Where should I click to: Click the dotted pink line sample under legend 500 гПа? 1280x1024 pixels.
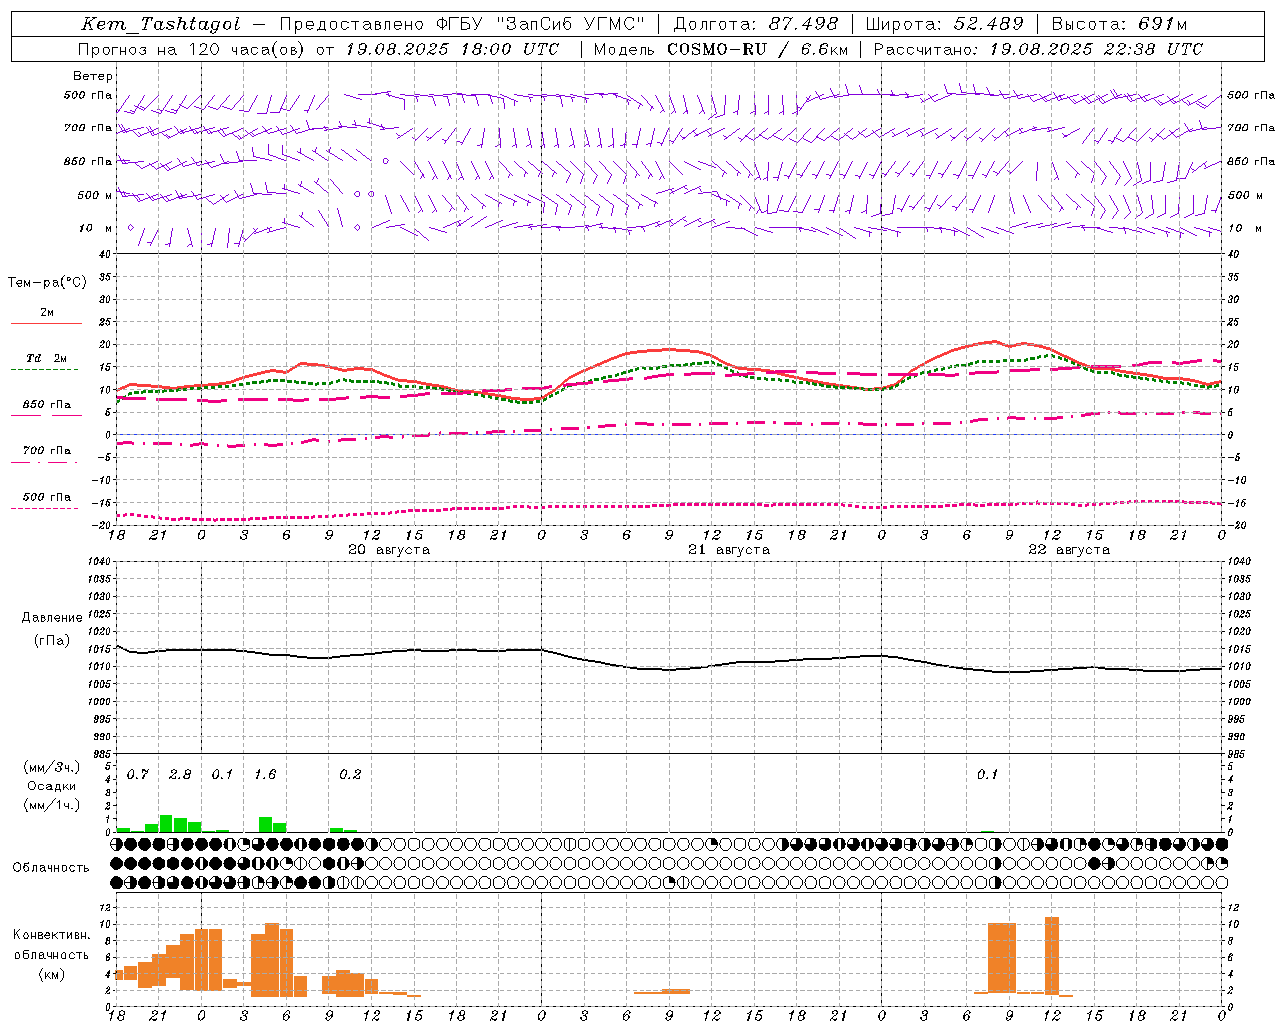pos(45,508)
